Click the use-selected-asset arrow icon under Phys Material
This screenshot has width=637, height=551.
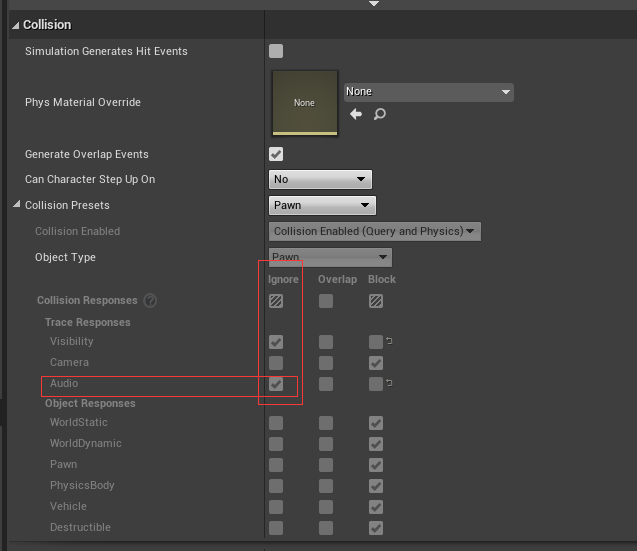tap(356, 114)
